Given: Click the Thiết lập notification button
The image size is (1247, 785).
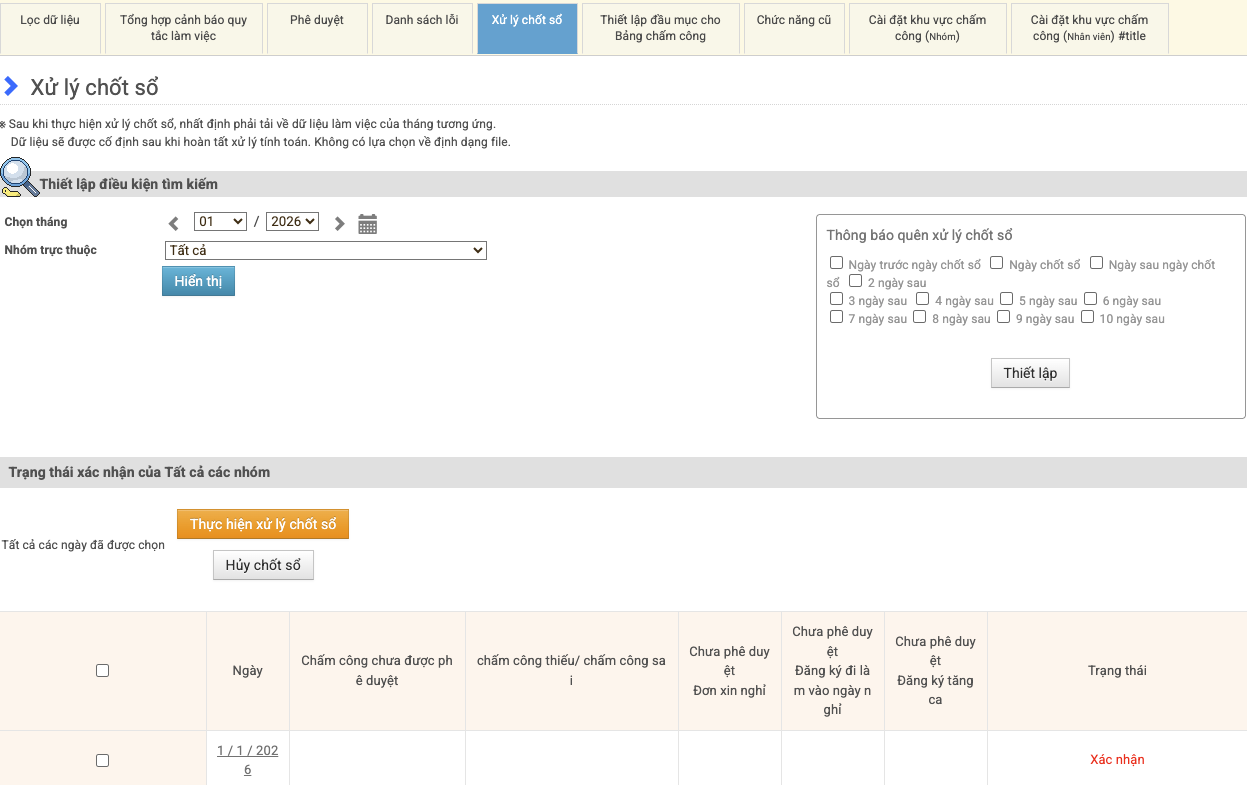Looking at the screenshot, I should pyautogui.click(x=1030, y=373).
